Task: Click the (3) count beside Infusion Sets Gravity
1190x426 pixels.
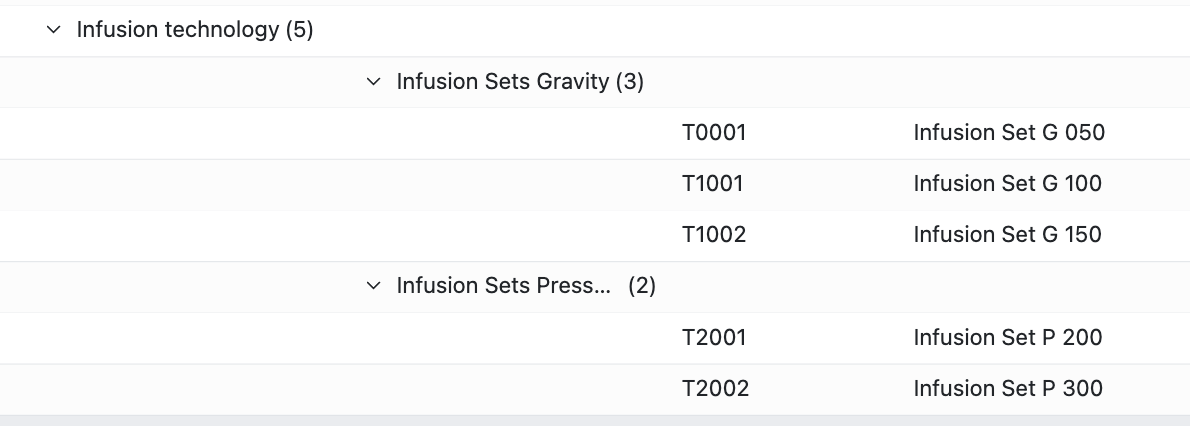Action: point(630,81)
